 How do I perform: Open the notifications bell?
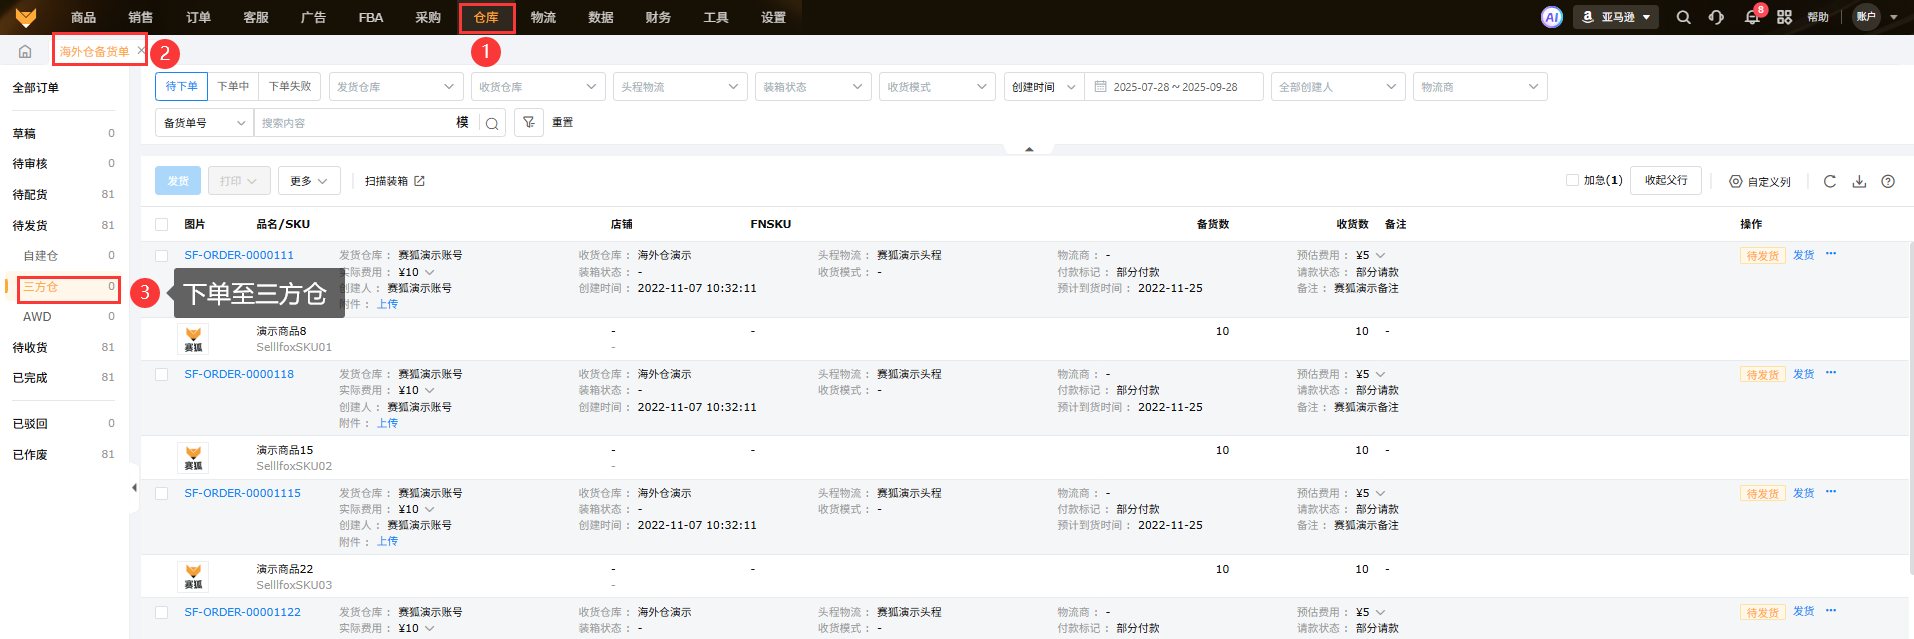(1752, 17)
